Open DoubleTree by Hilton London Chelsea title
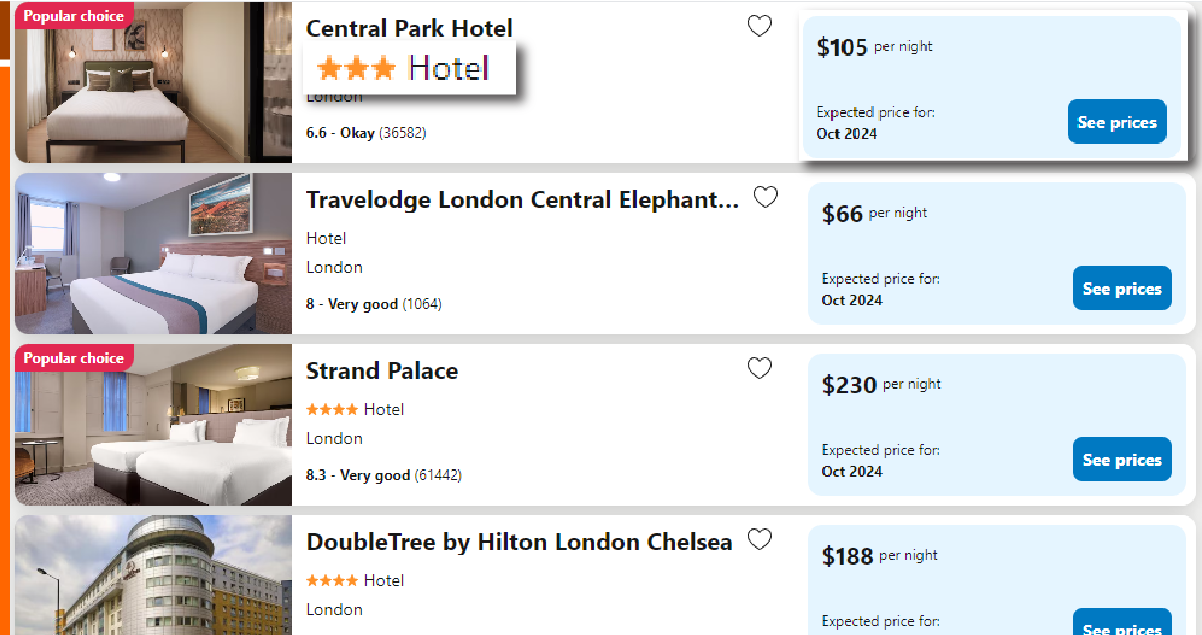The image size is (1202, 635). point(519,542)
